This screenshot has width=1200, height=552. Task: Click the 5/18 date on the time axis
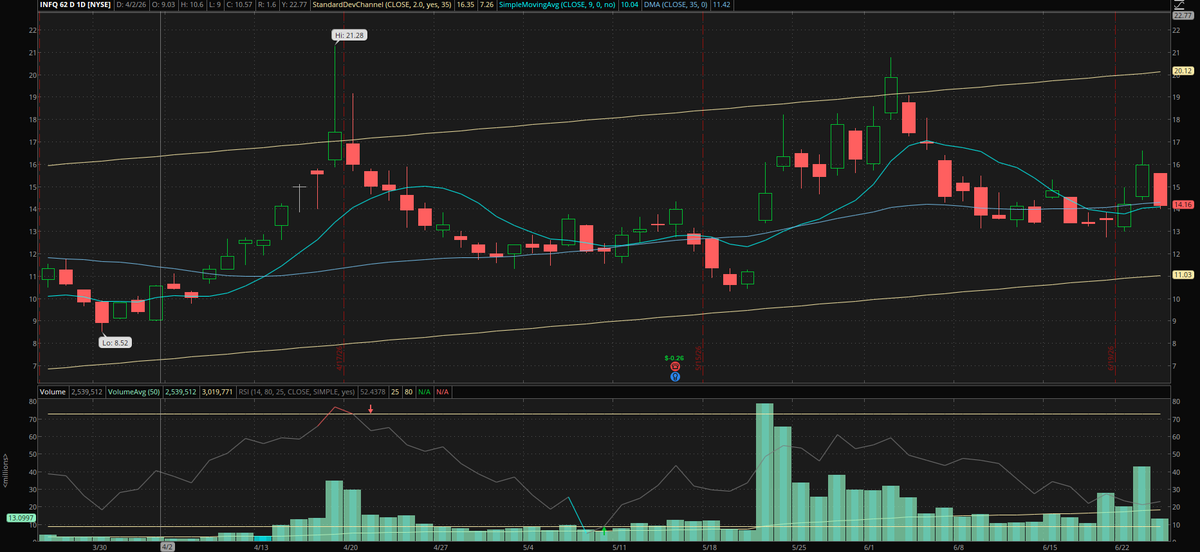[709, 547]
